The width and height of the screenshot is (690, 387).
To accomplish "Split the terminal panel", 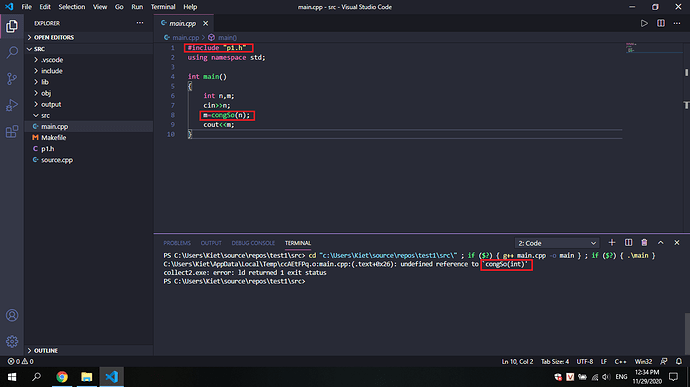I will point(628,243).
